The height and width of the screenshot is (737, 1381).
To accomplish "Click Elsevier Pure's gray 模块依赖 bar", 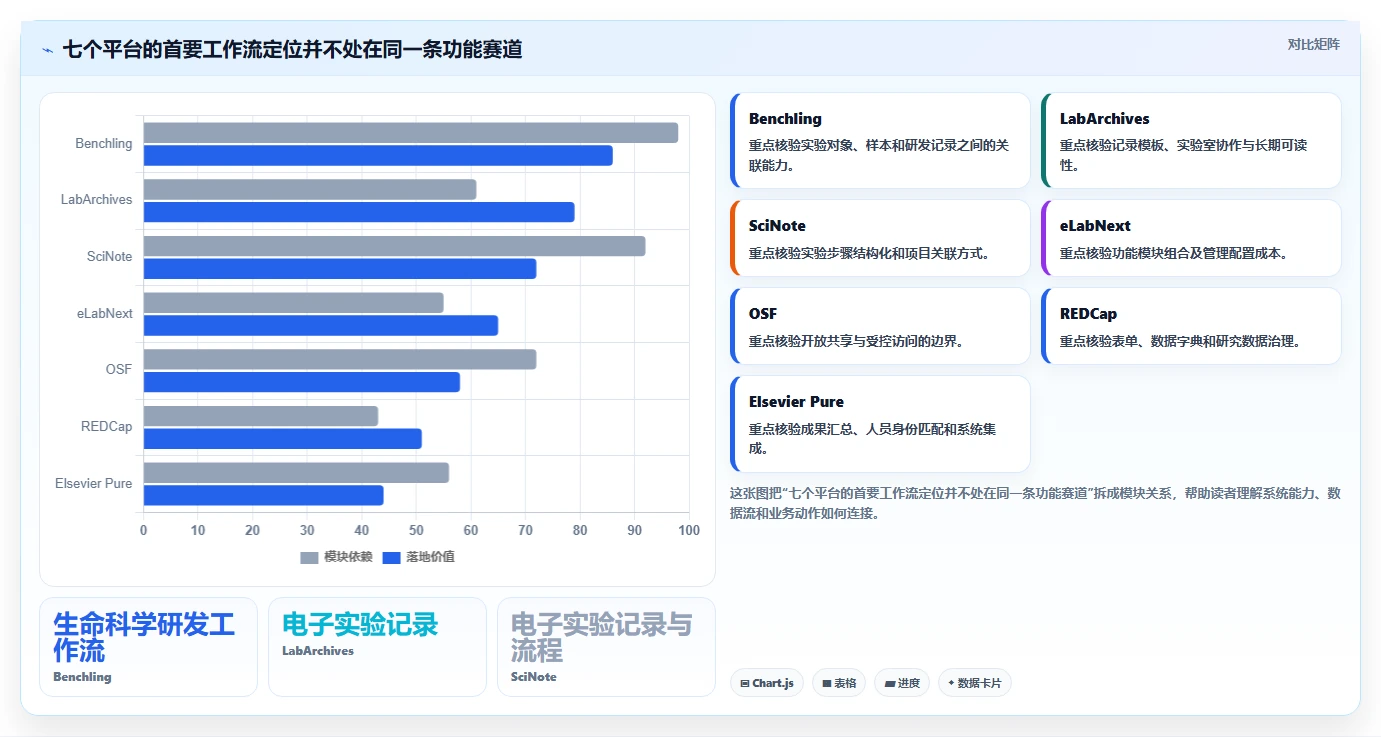I will click(296, 473).
